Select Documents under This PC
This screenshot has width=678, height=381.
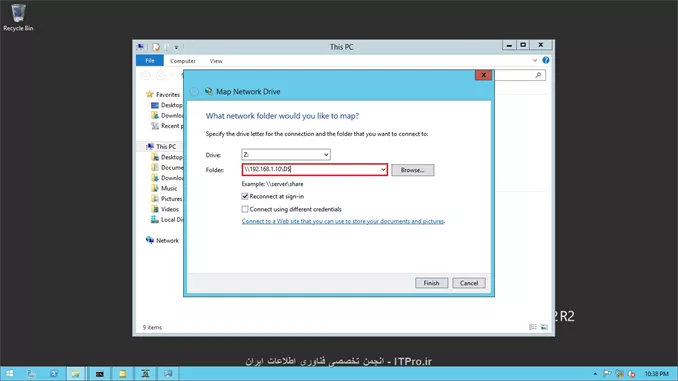pos(167,167)
